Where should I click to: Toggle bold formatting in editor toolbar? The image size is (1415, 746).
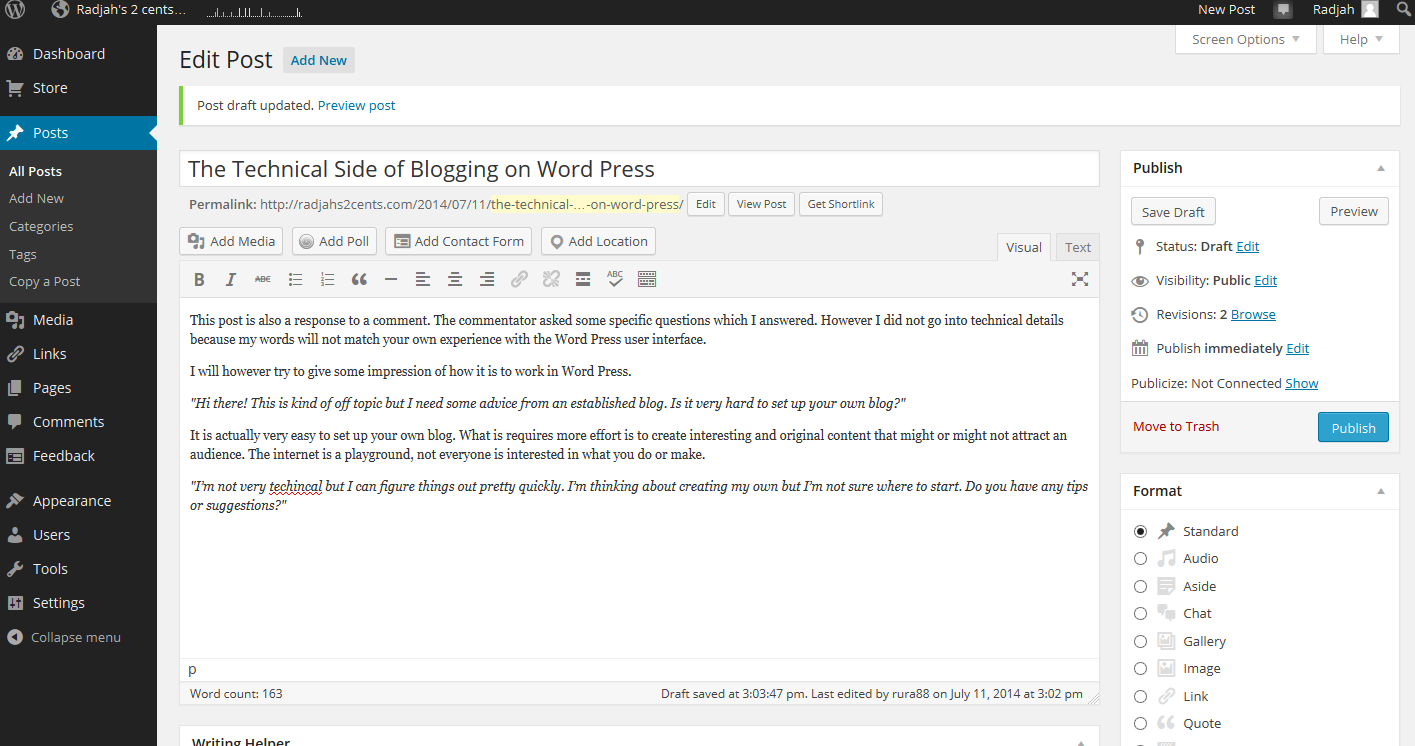[x=199, y=280]
